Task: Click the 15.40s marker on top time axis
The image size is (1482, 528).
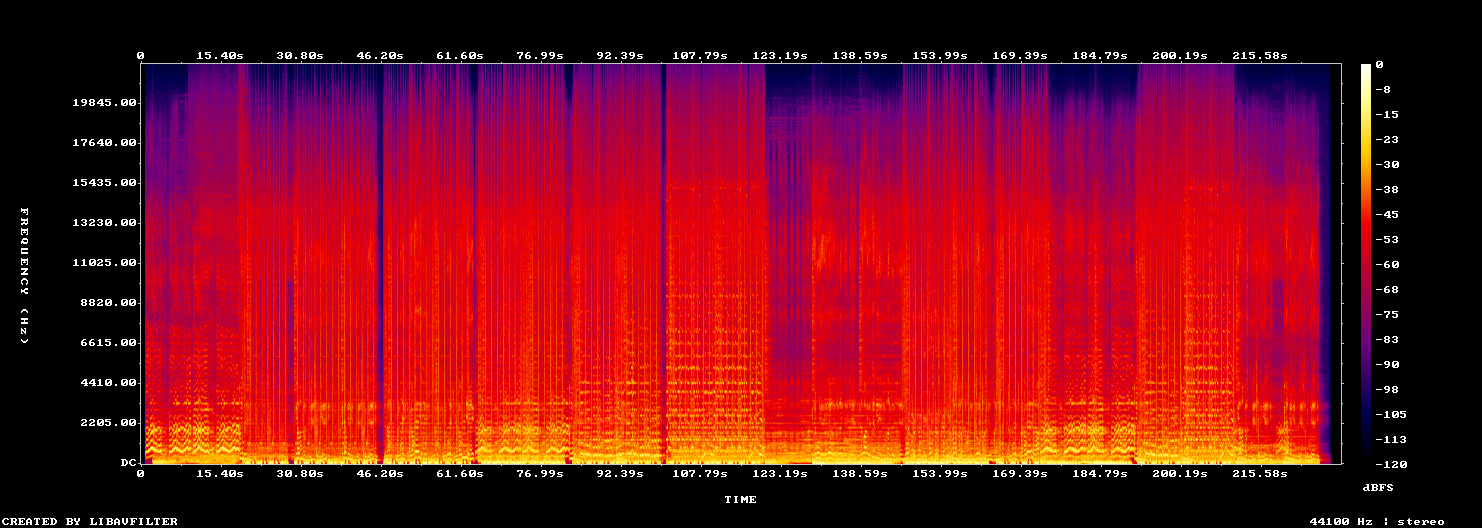Action: coord(219,55)
